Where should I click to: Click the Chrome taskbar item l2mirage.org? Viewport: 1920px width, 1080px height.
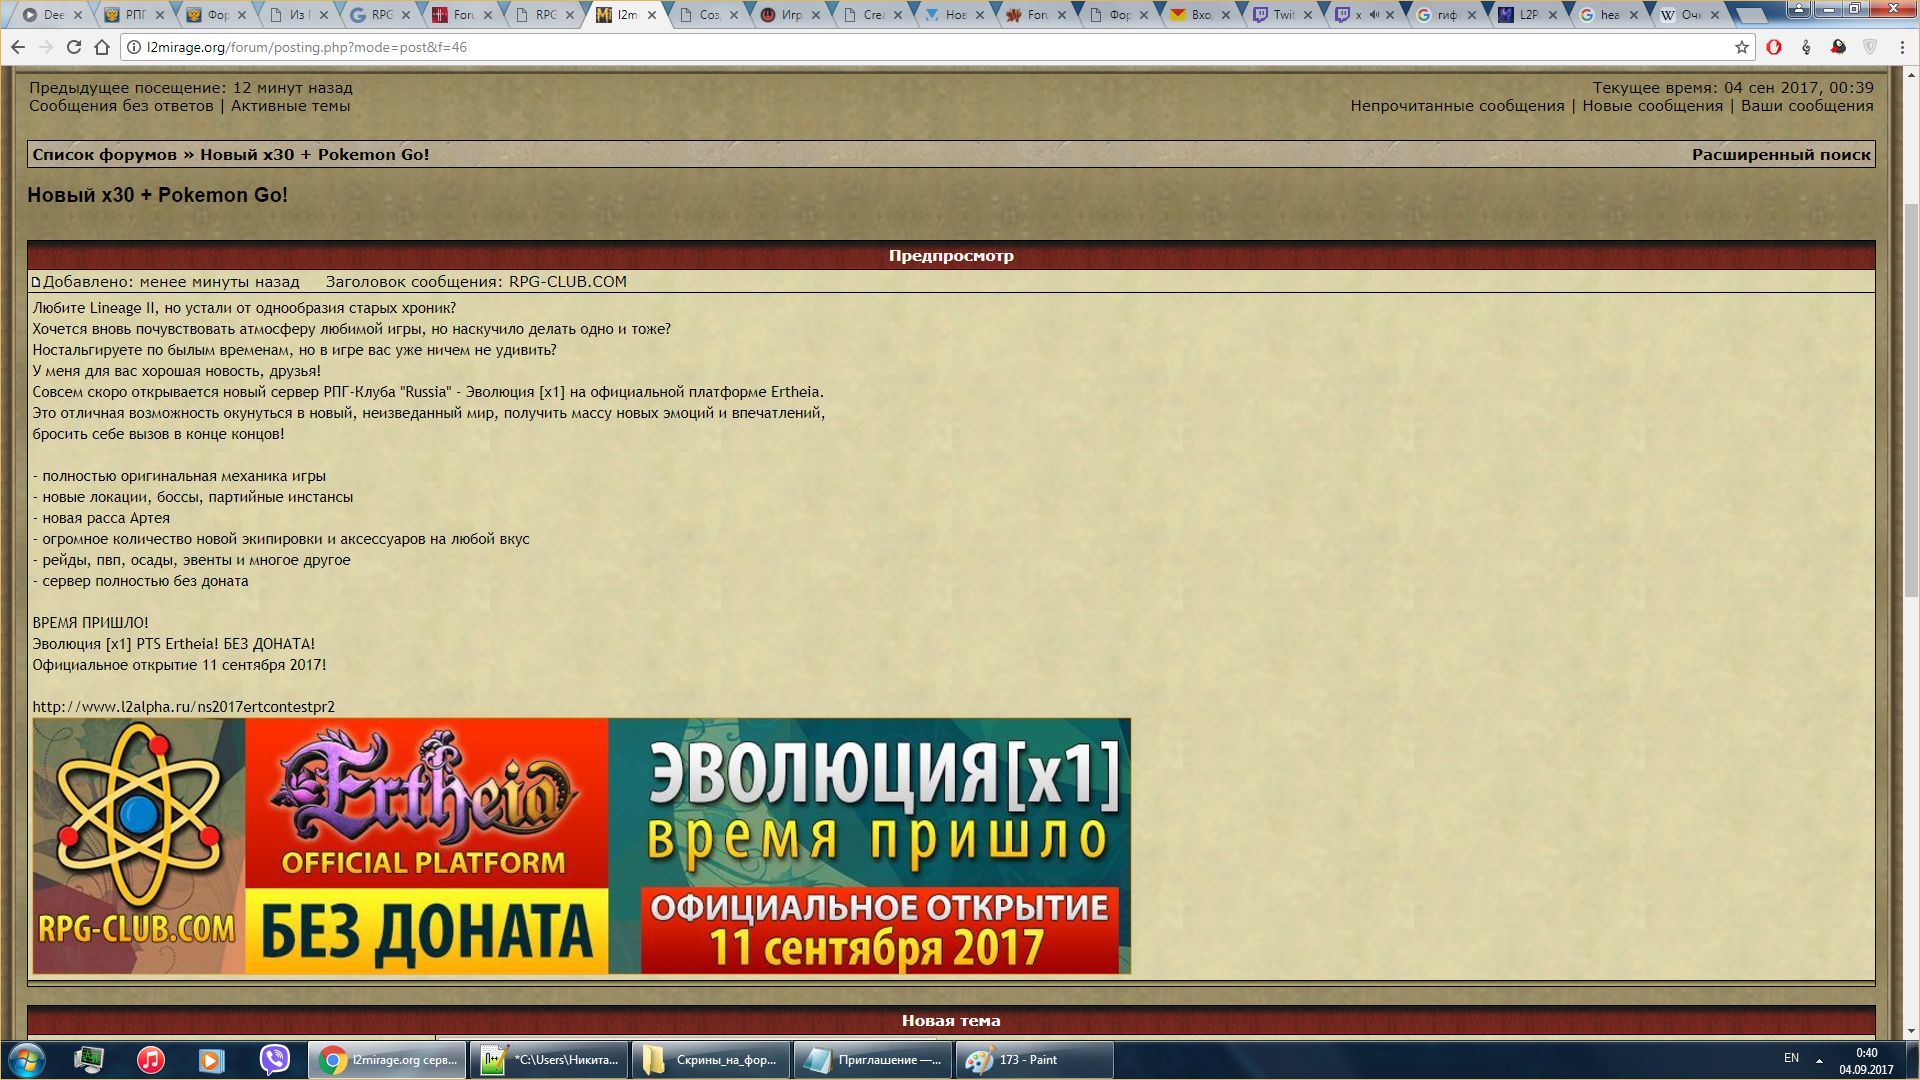click(386, 1060)
